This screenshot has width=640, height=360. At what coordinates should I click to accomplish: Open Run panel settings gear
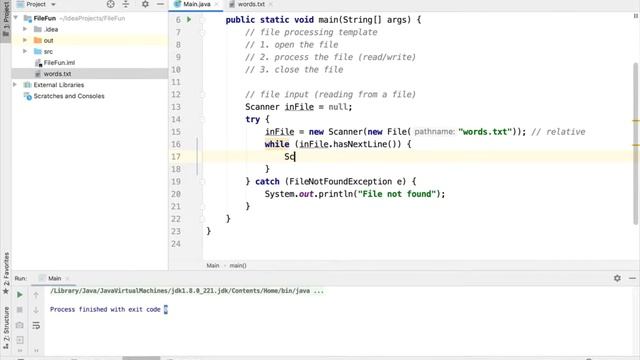(x=617, y=278)
